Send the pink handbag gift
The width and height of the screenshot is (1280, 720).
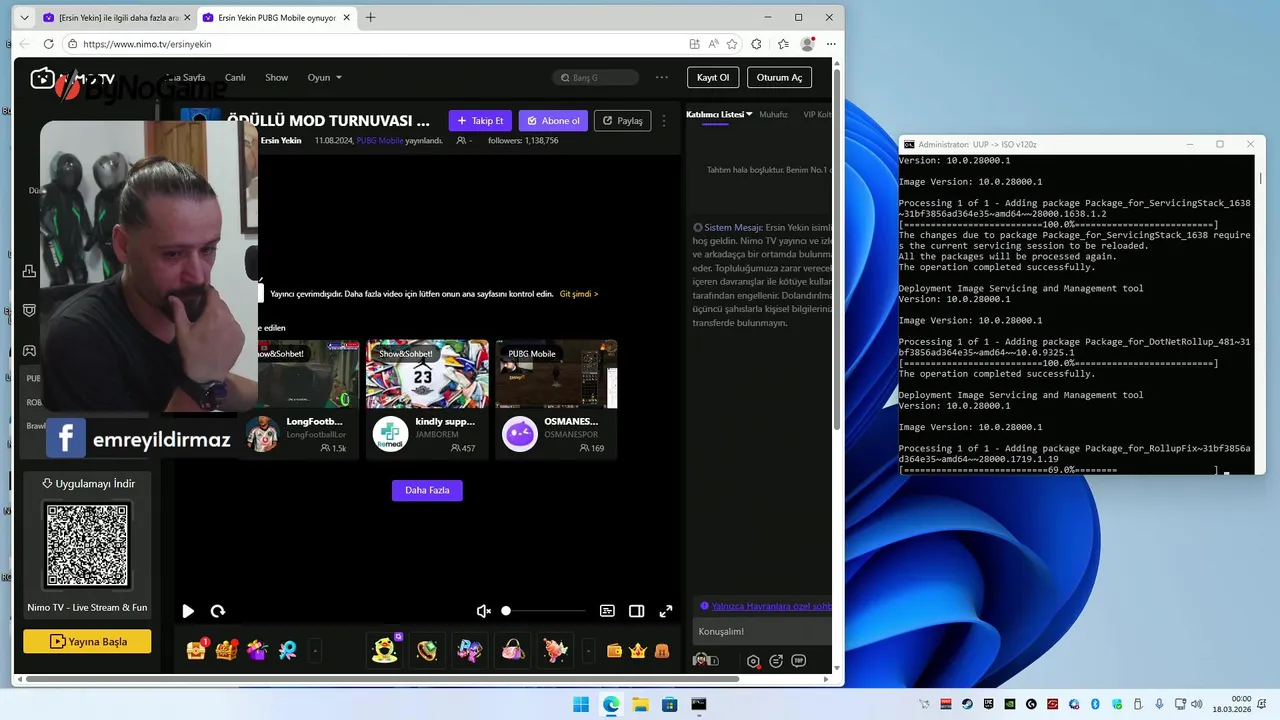(513, 650)
